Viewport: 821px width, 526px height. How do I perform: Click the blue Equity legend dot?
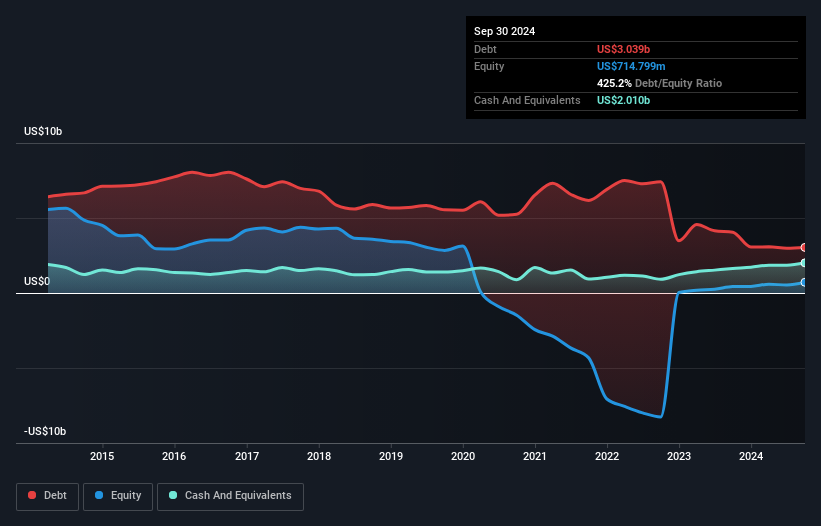99,495
